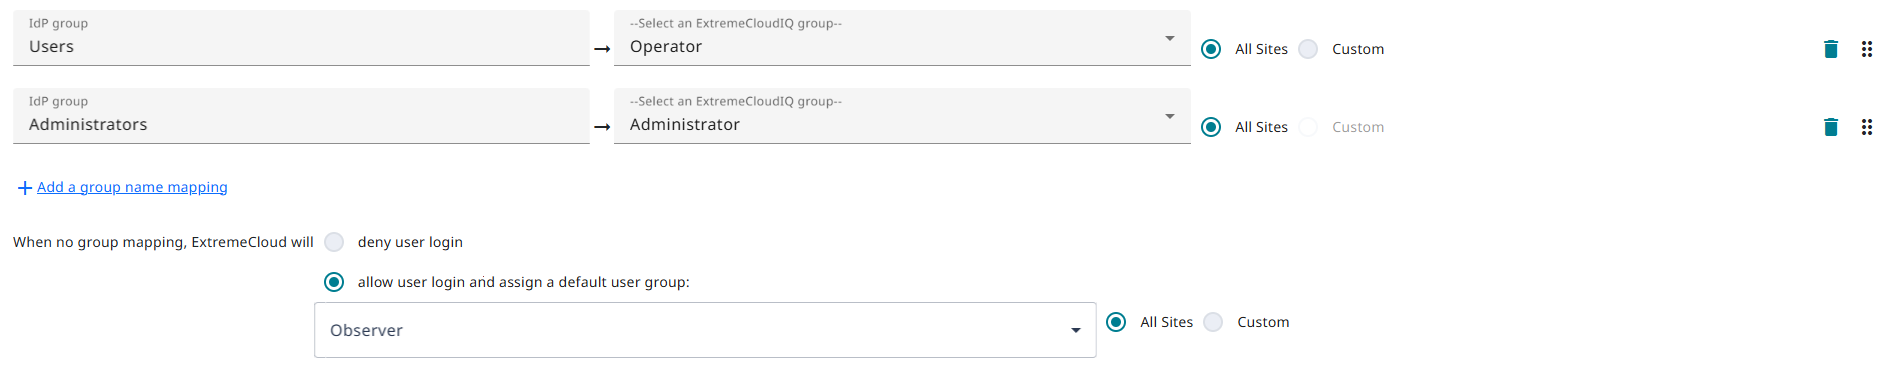Select Custom sites for Operator mapping
This screenshot has height=371, width=1883.
(1308, 49)
